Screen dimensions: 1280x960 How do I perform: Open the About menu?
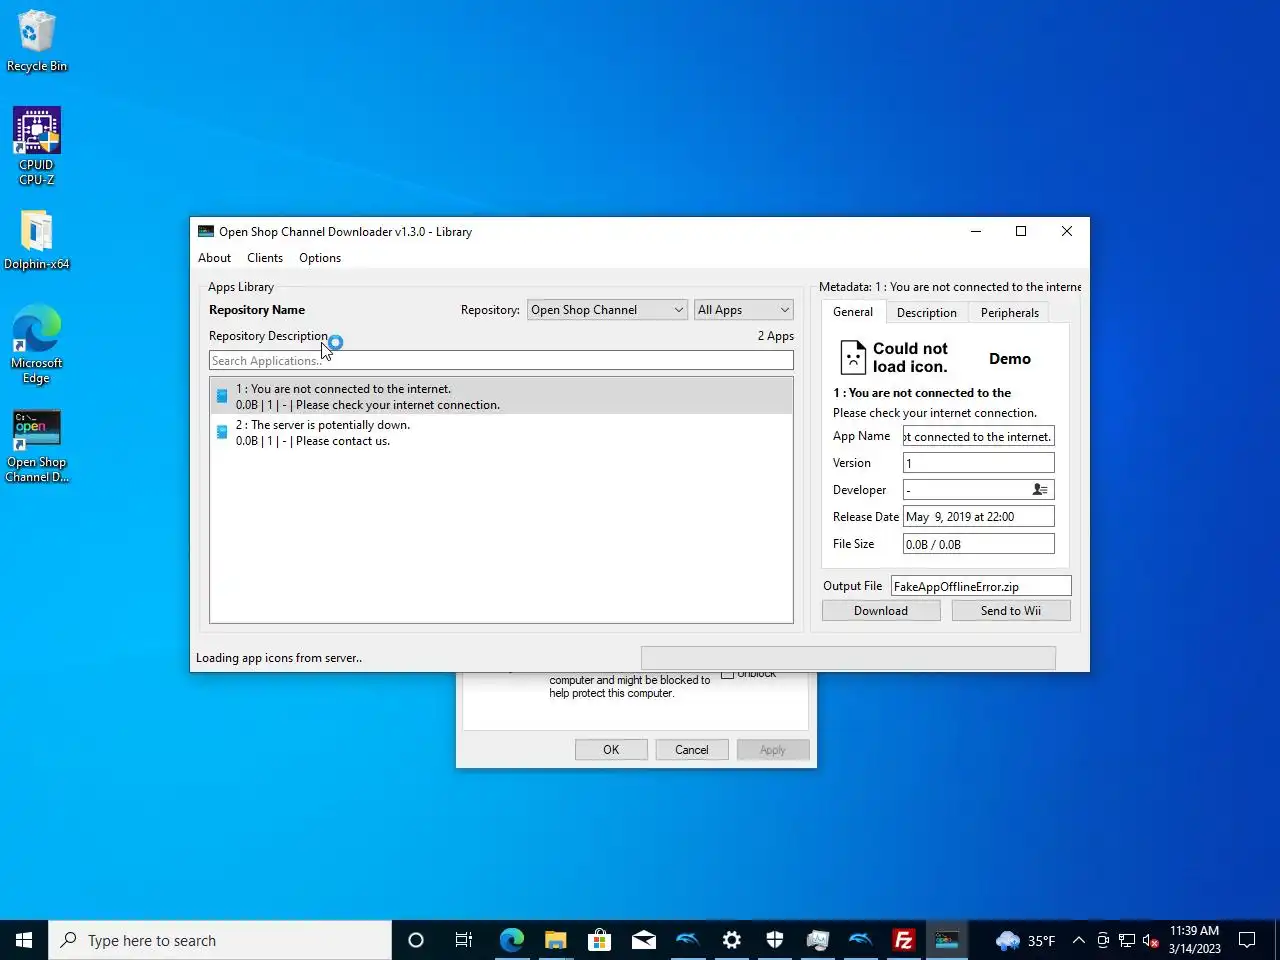pos(214,258)
